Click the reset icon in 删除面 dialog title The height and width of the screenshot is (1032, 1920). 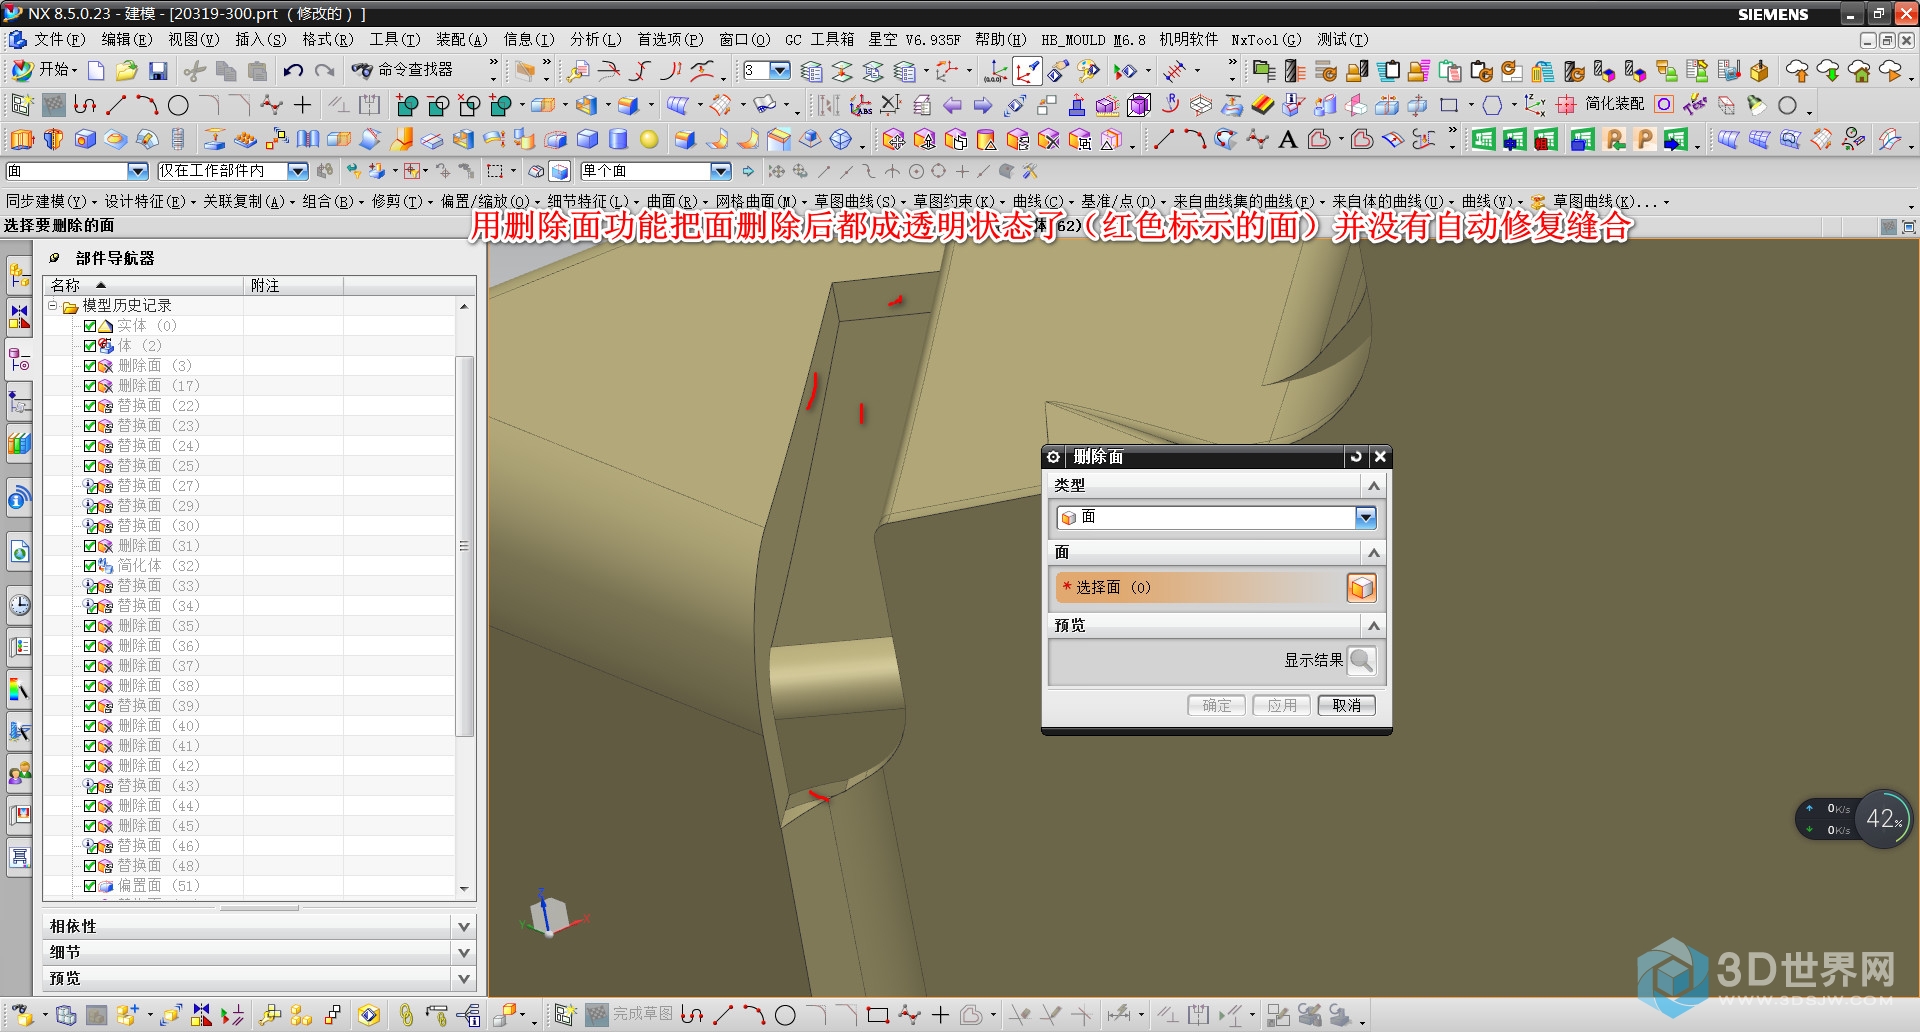click(x=1356, y=457)
